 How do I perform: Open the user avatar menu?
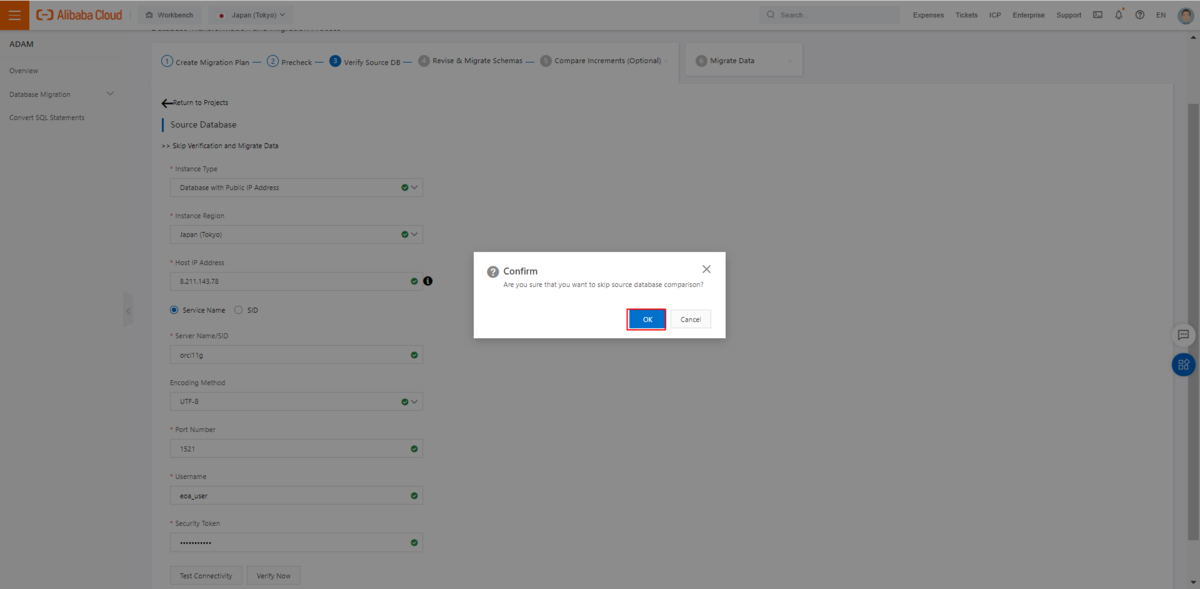1185,15
